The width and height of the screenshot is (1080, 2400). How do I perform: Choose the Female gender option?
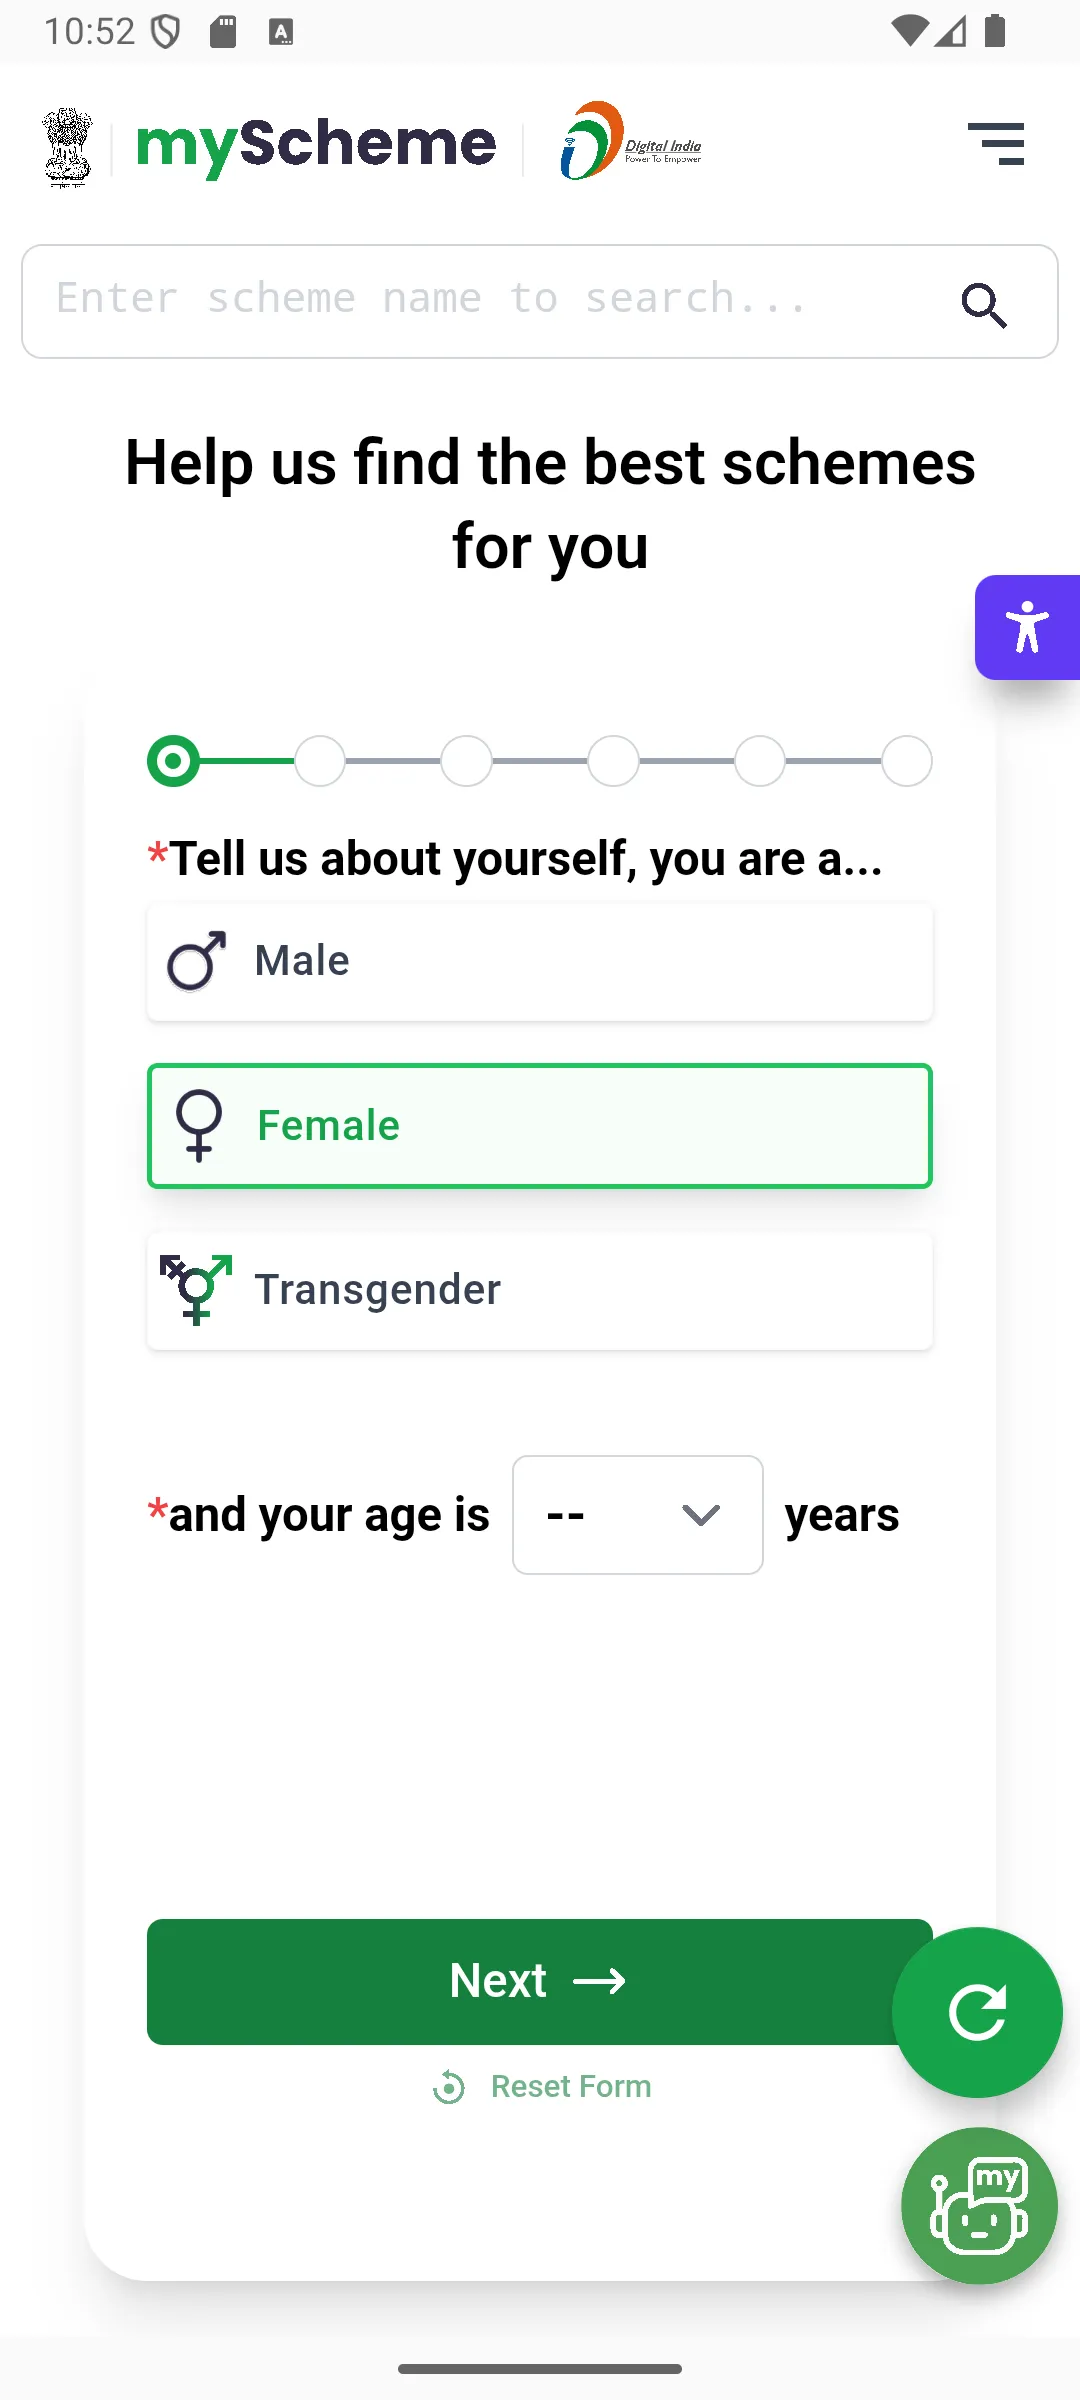[x=540, y=1126]
